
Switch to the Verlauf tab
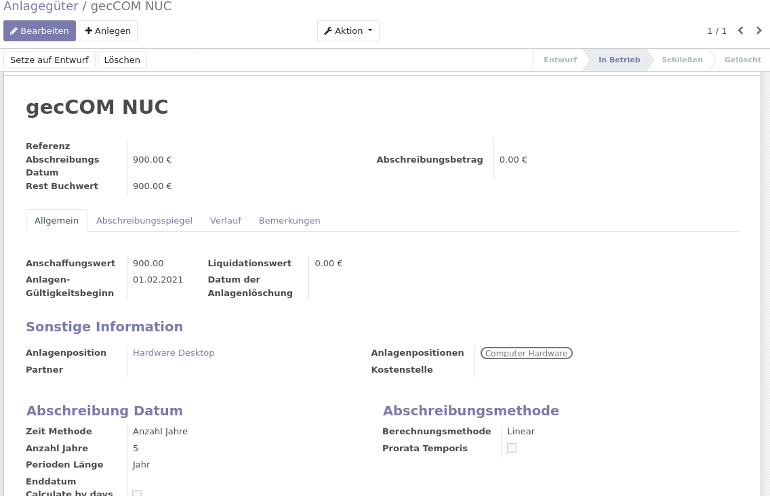click(225, 220)
